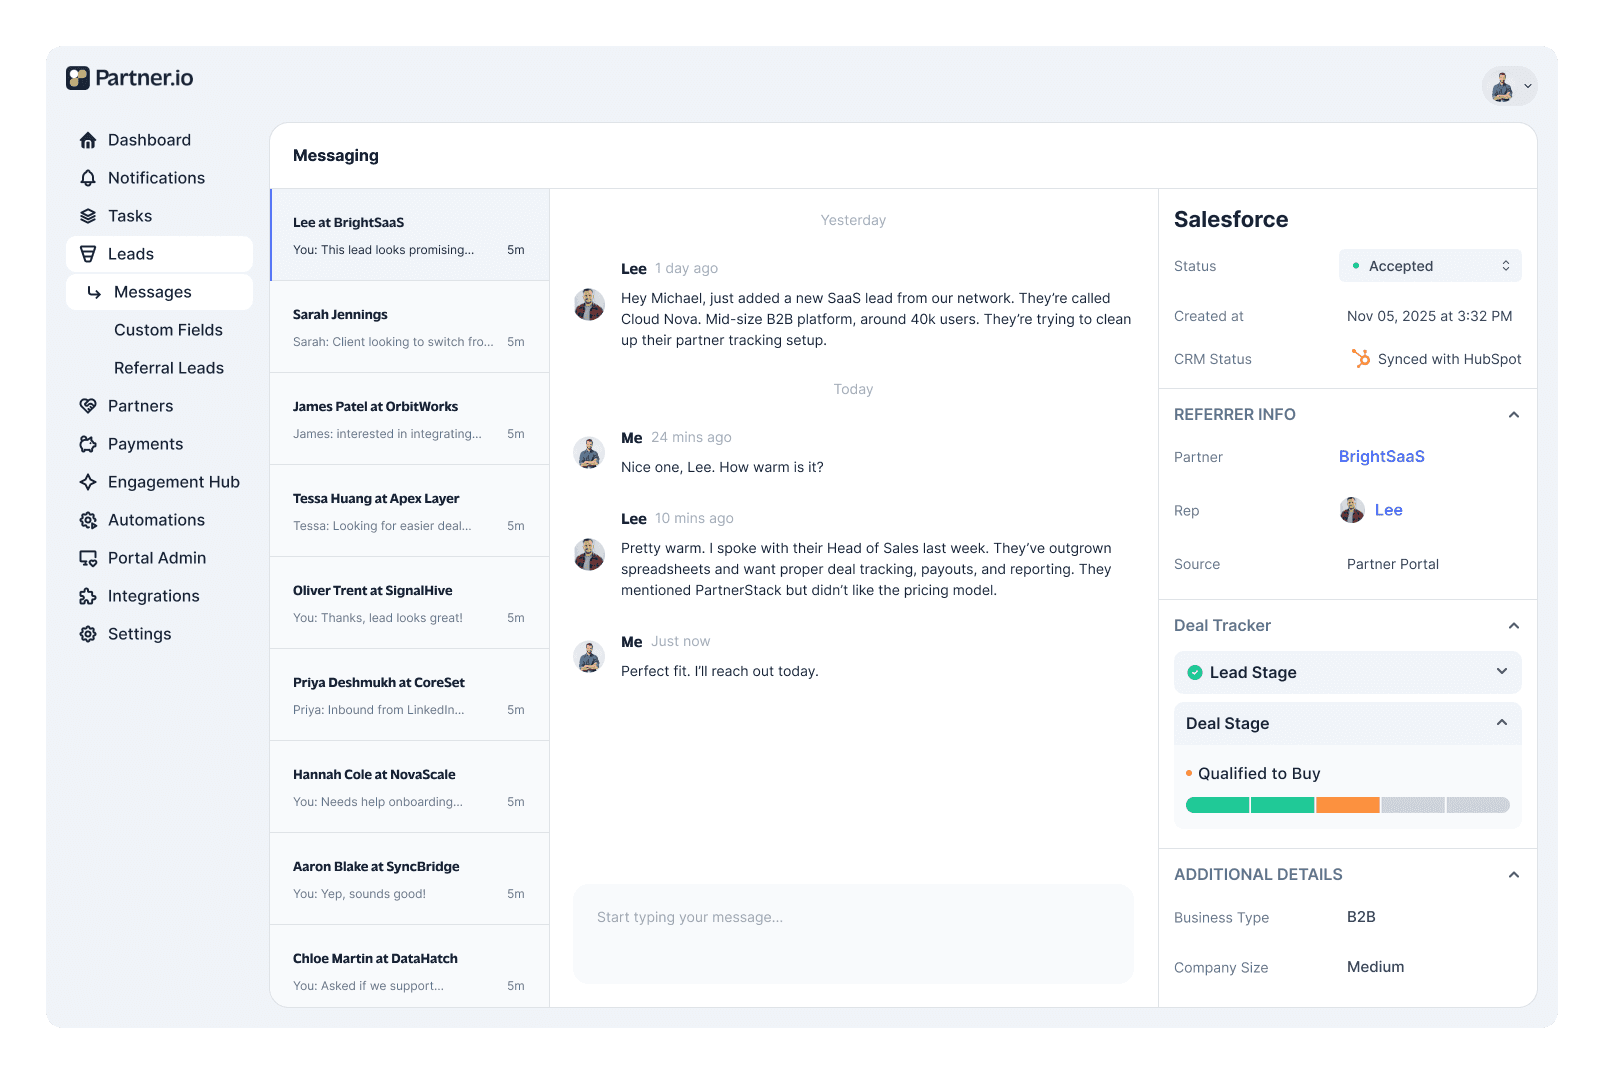Click the Integrations puzzle icon

[x=88, y=596]
